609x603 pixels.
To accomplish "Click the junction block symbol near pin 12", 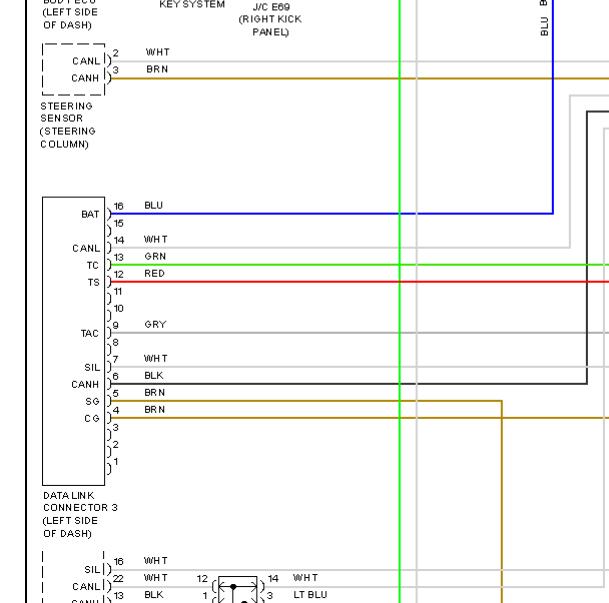I will click(x=238, y=589).
